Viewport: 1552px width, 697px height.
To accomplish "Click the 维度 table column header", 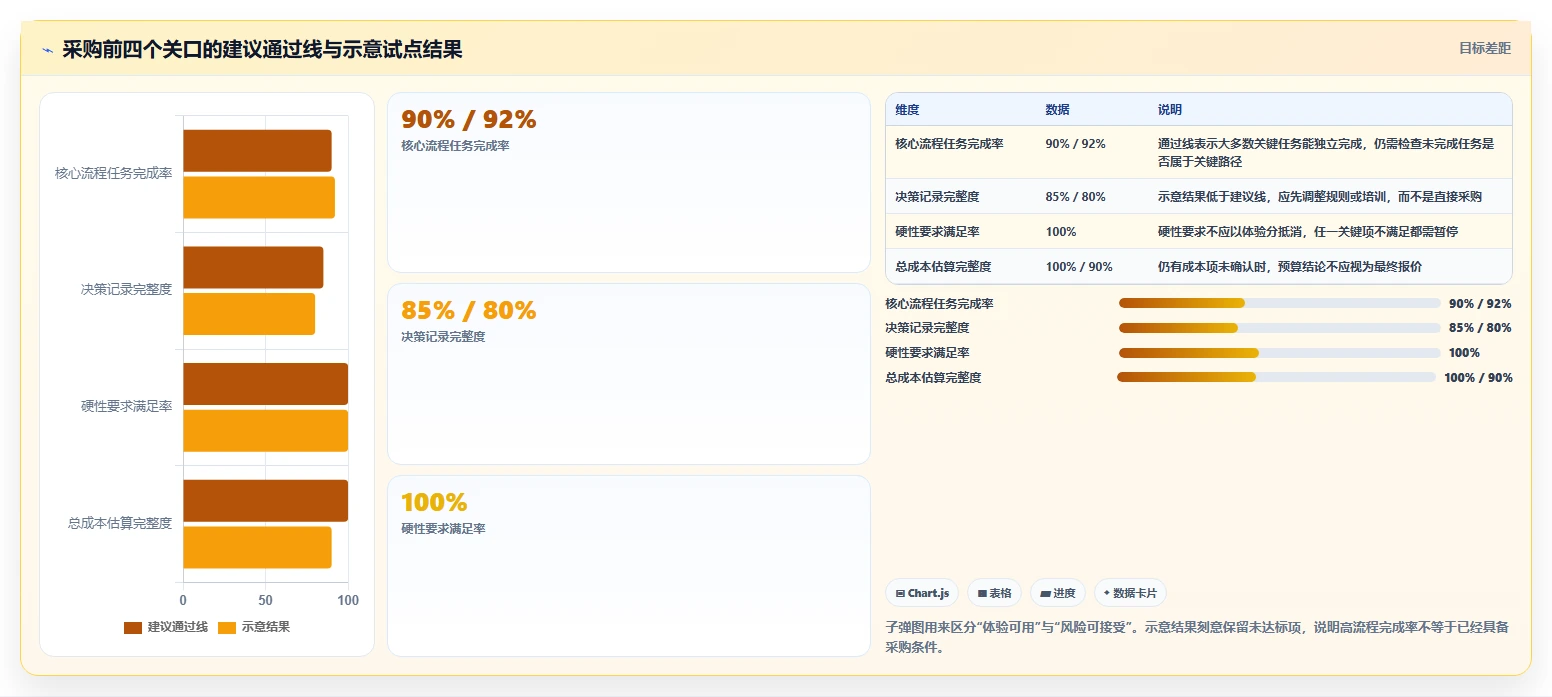I will tap(907, 109).
